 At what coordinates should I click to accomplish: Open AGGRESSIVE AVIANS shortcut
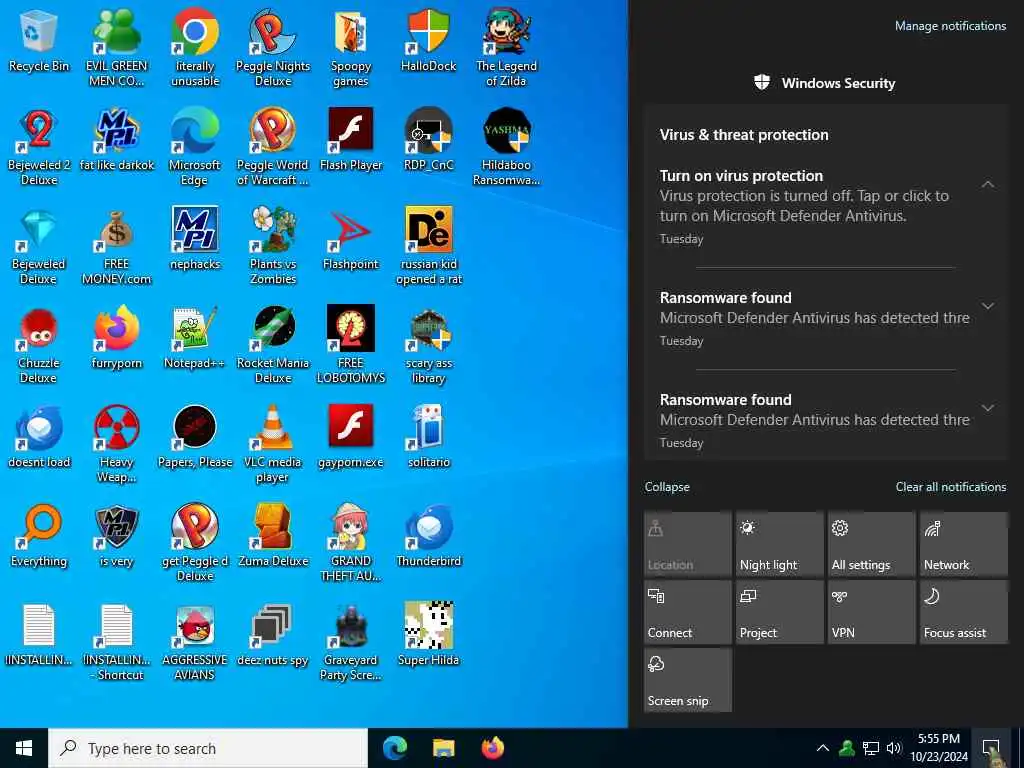(x=195, y=641)
